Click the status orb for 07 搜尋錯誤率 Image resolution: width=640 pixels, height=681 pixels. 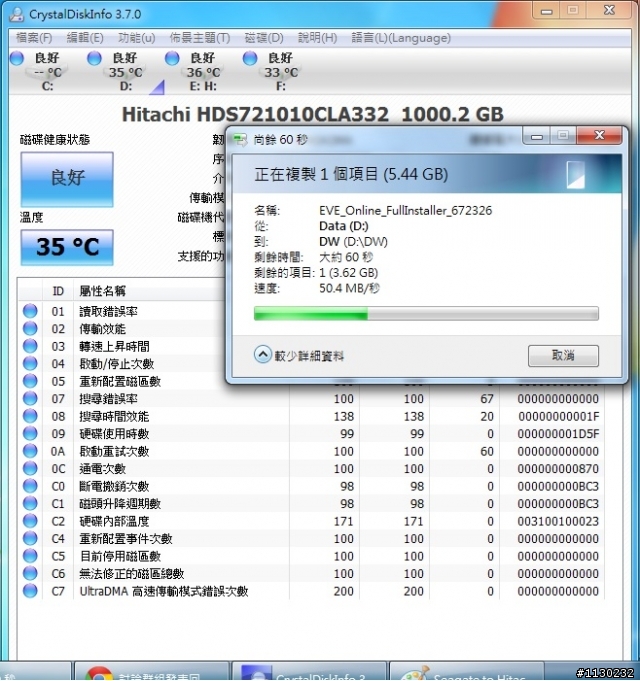pos(30,398)
